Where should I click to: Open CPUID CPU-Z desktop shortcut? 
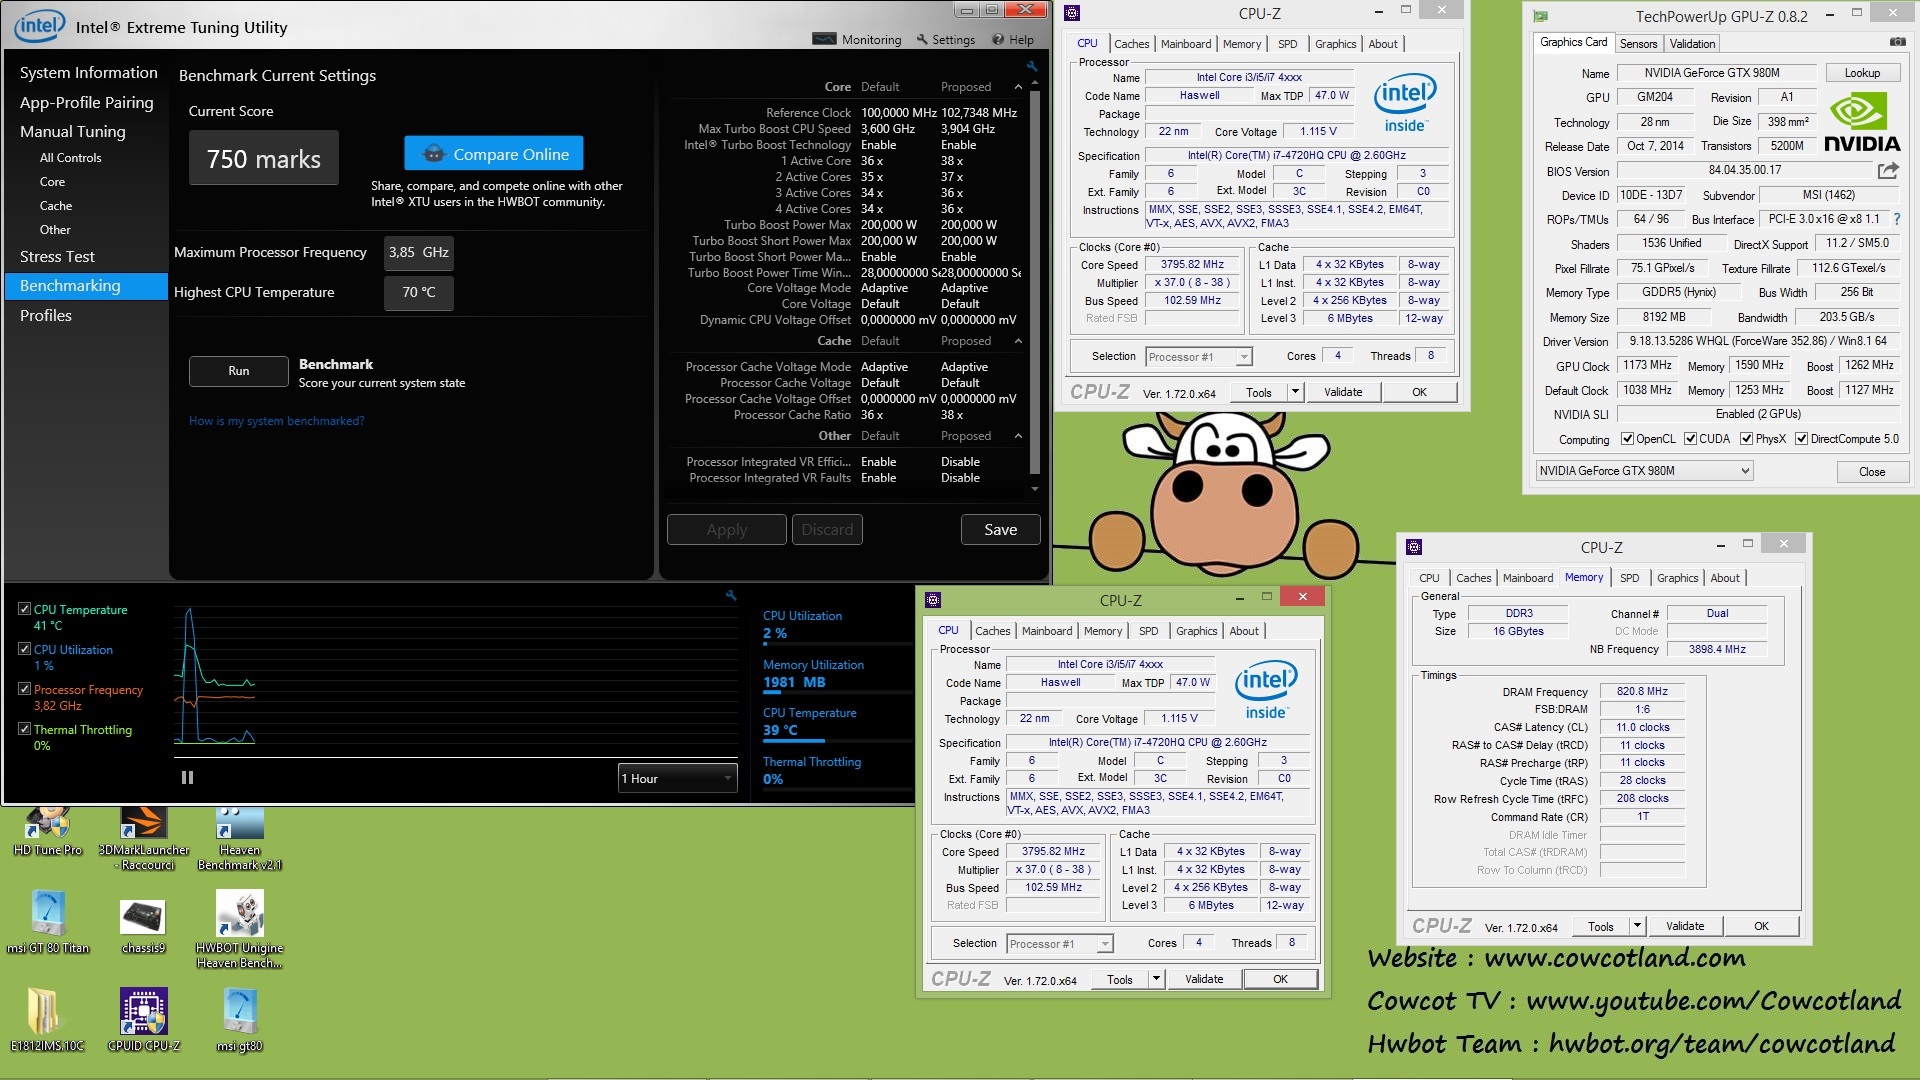pyautogui.click(x=144, y=1019)
